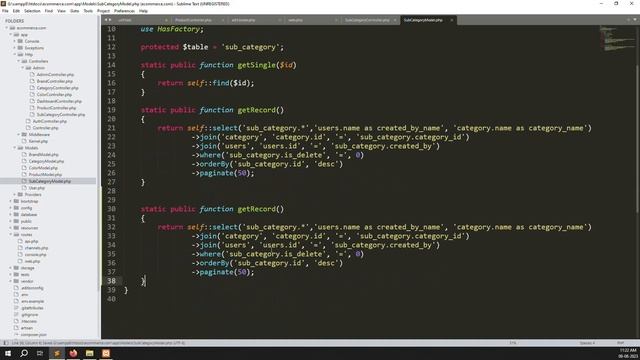Screen dimensions: 640x360
Task: Open ProductModel.php in the sidebar
Action: tap(45, 174)
